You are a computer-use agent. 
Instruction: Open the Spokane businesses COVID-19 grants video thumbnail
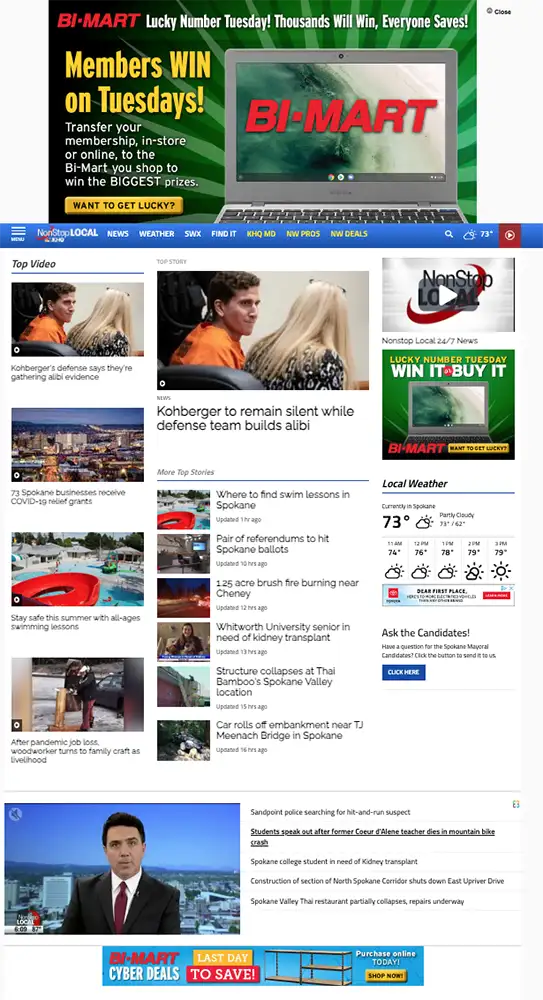77,445
